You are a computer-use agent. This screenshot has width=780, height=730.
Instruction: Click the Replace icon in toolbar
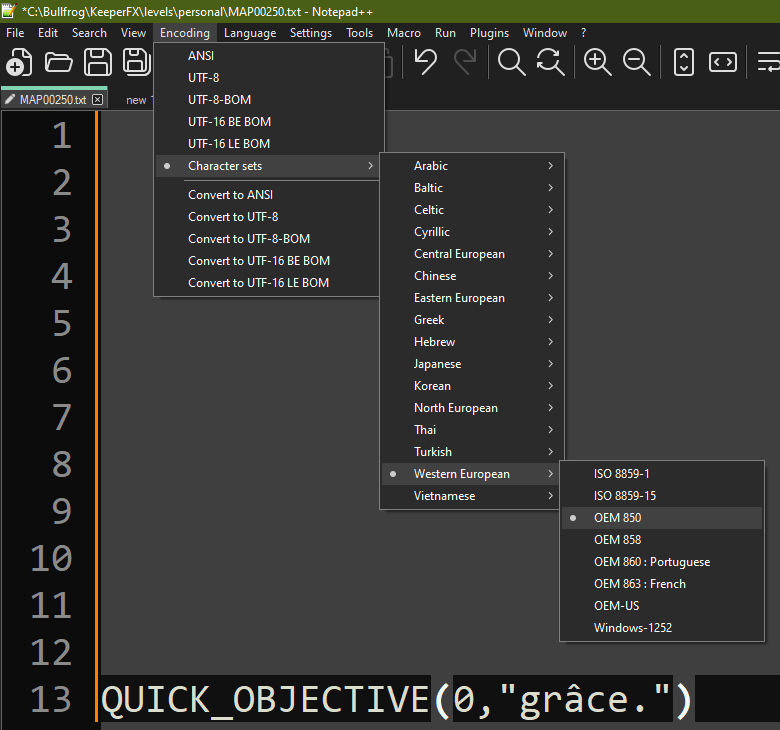[x=550, y=63]
